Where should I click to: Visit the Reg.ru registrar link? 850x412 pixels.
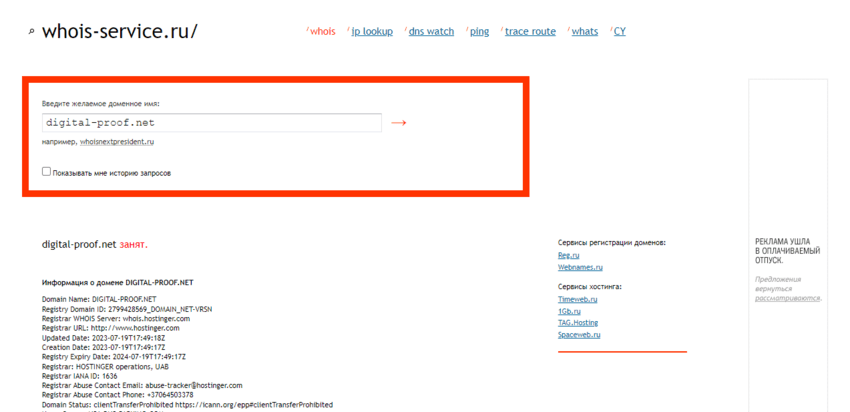(568, 255)
